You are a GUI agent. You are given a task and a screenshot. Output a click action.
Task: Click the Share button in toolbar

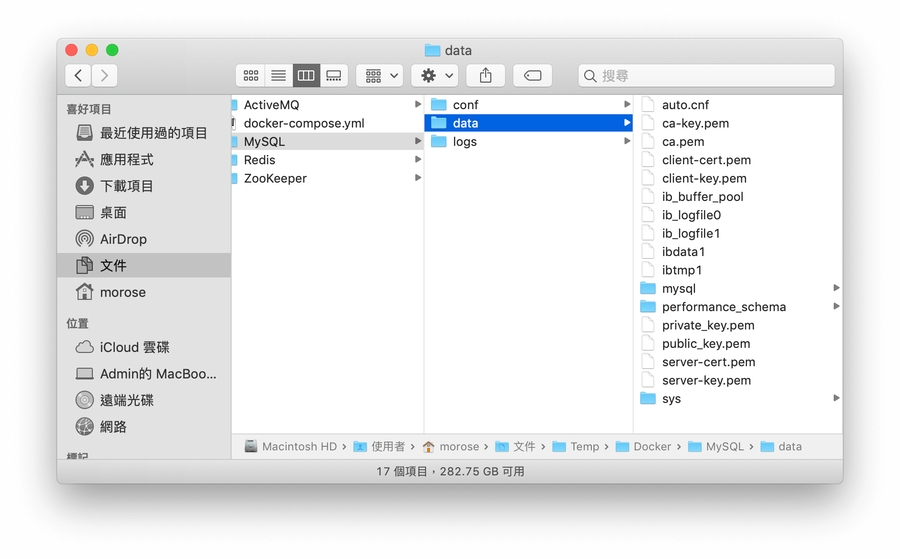(x=486, y=76)
